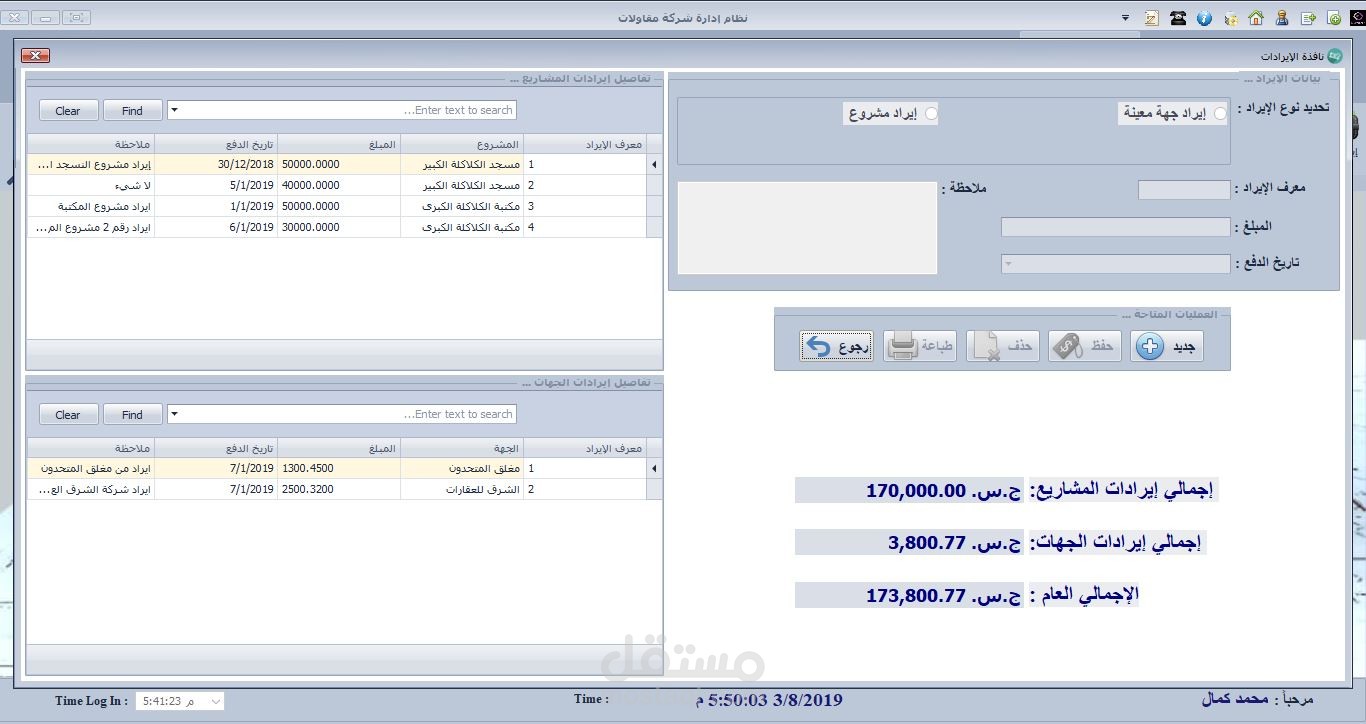Click the entities revenues search text box
Screen dimensions: 1366x724
(x=348, y=414)
